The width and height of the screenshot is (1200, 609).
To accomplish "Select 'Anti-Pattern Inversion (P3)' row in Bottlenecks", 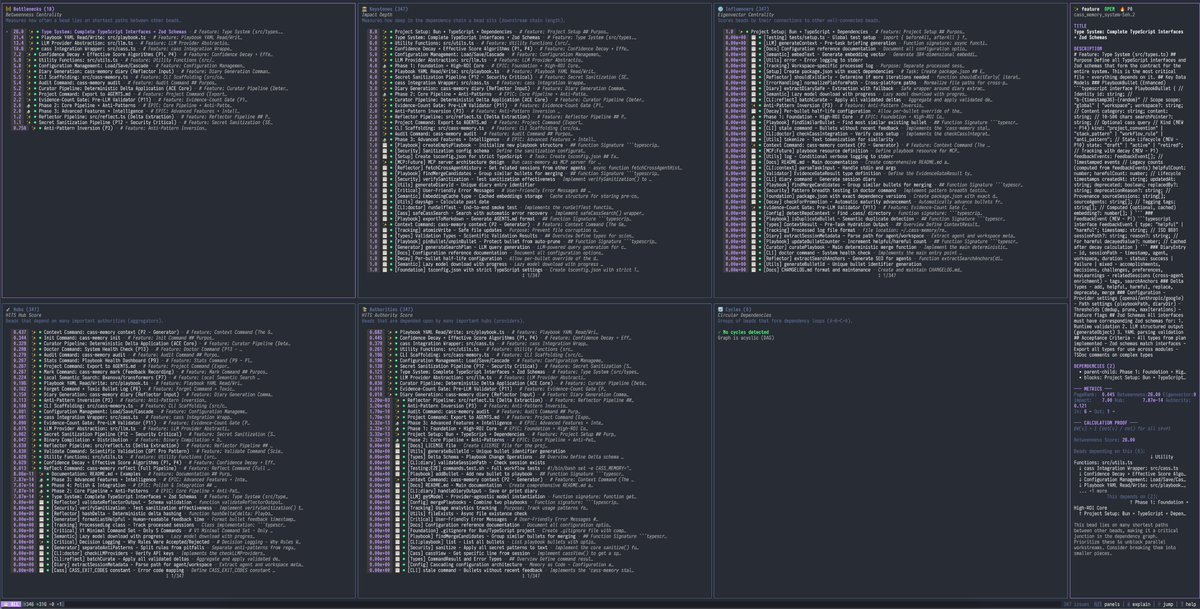I will pos(108,128).
